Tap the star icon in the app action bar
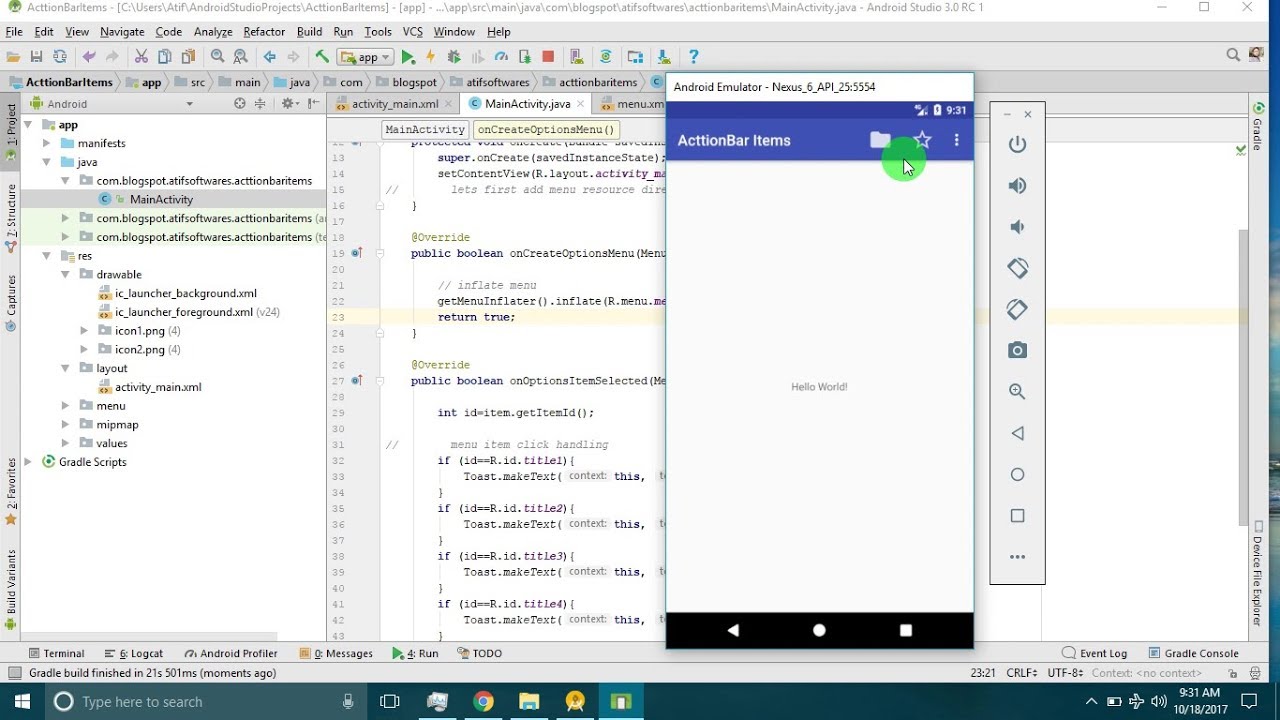Image resolution: width=1280 pixels, height=720 pixels. click(922, 140)
